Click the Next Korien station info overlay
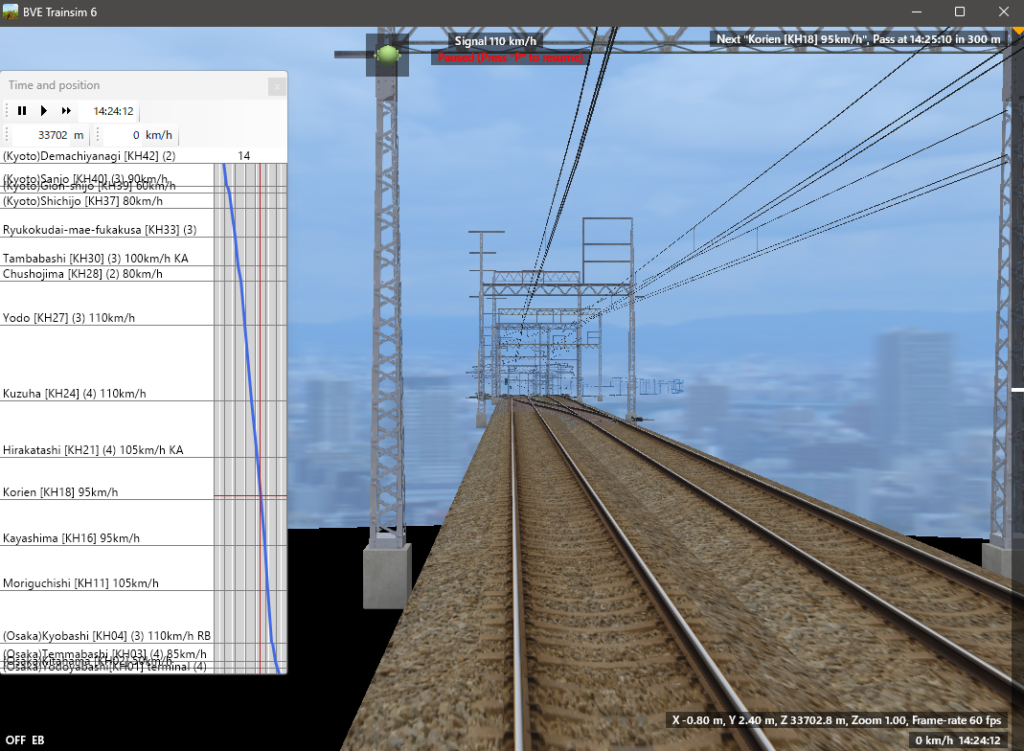The width and height of the screenshot is (1024, 751). point(859,40)
